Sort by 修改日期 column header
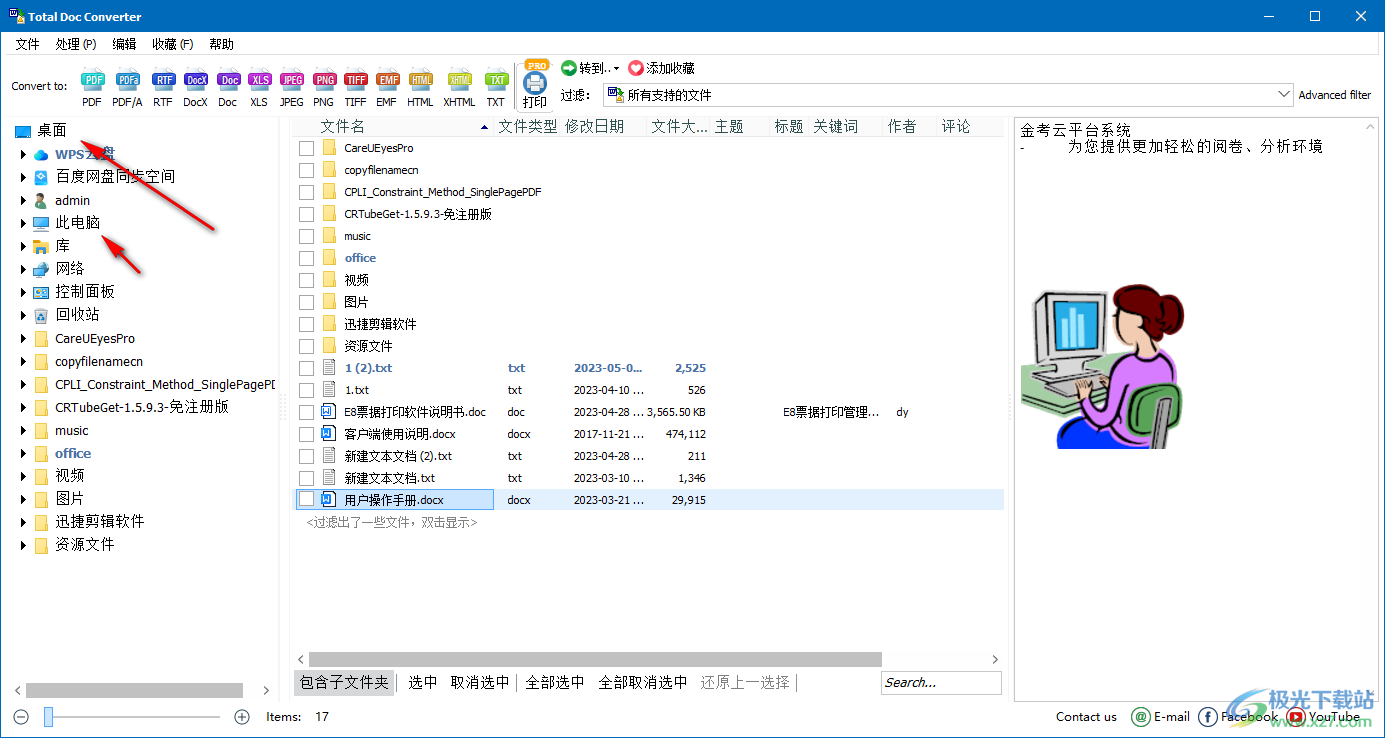1385x738 pixels. click(x=594, y=126)
